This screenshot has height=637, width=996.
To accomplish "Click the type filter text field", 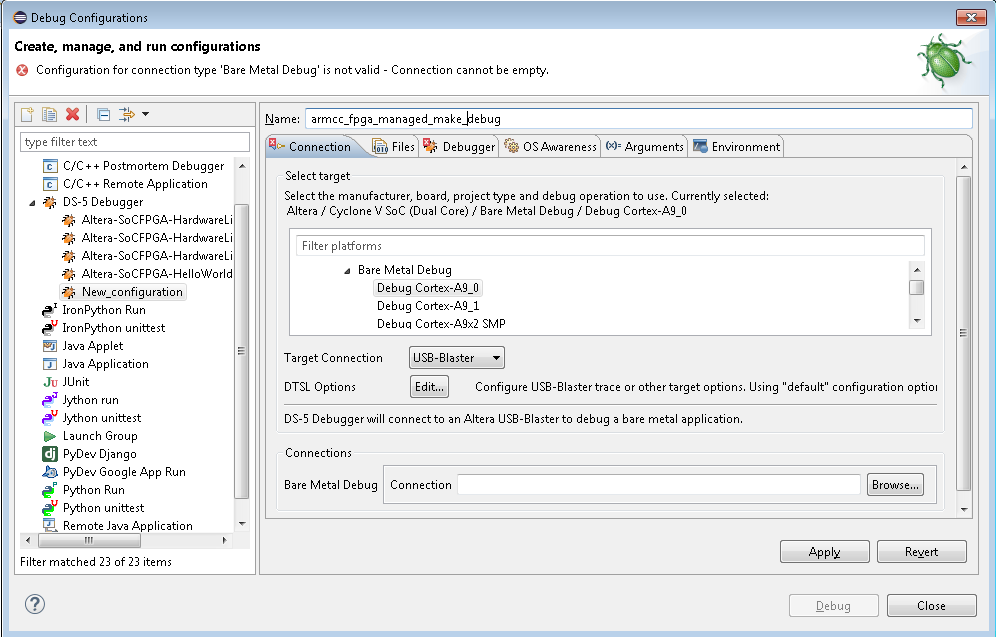I will 135,142.
